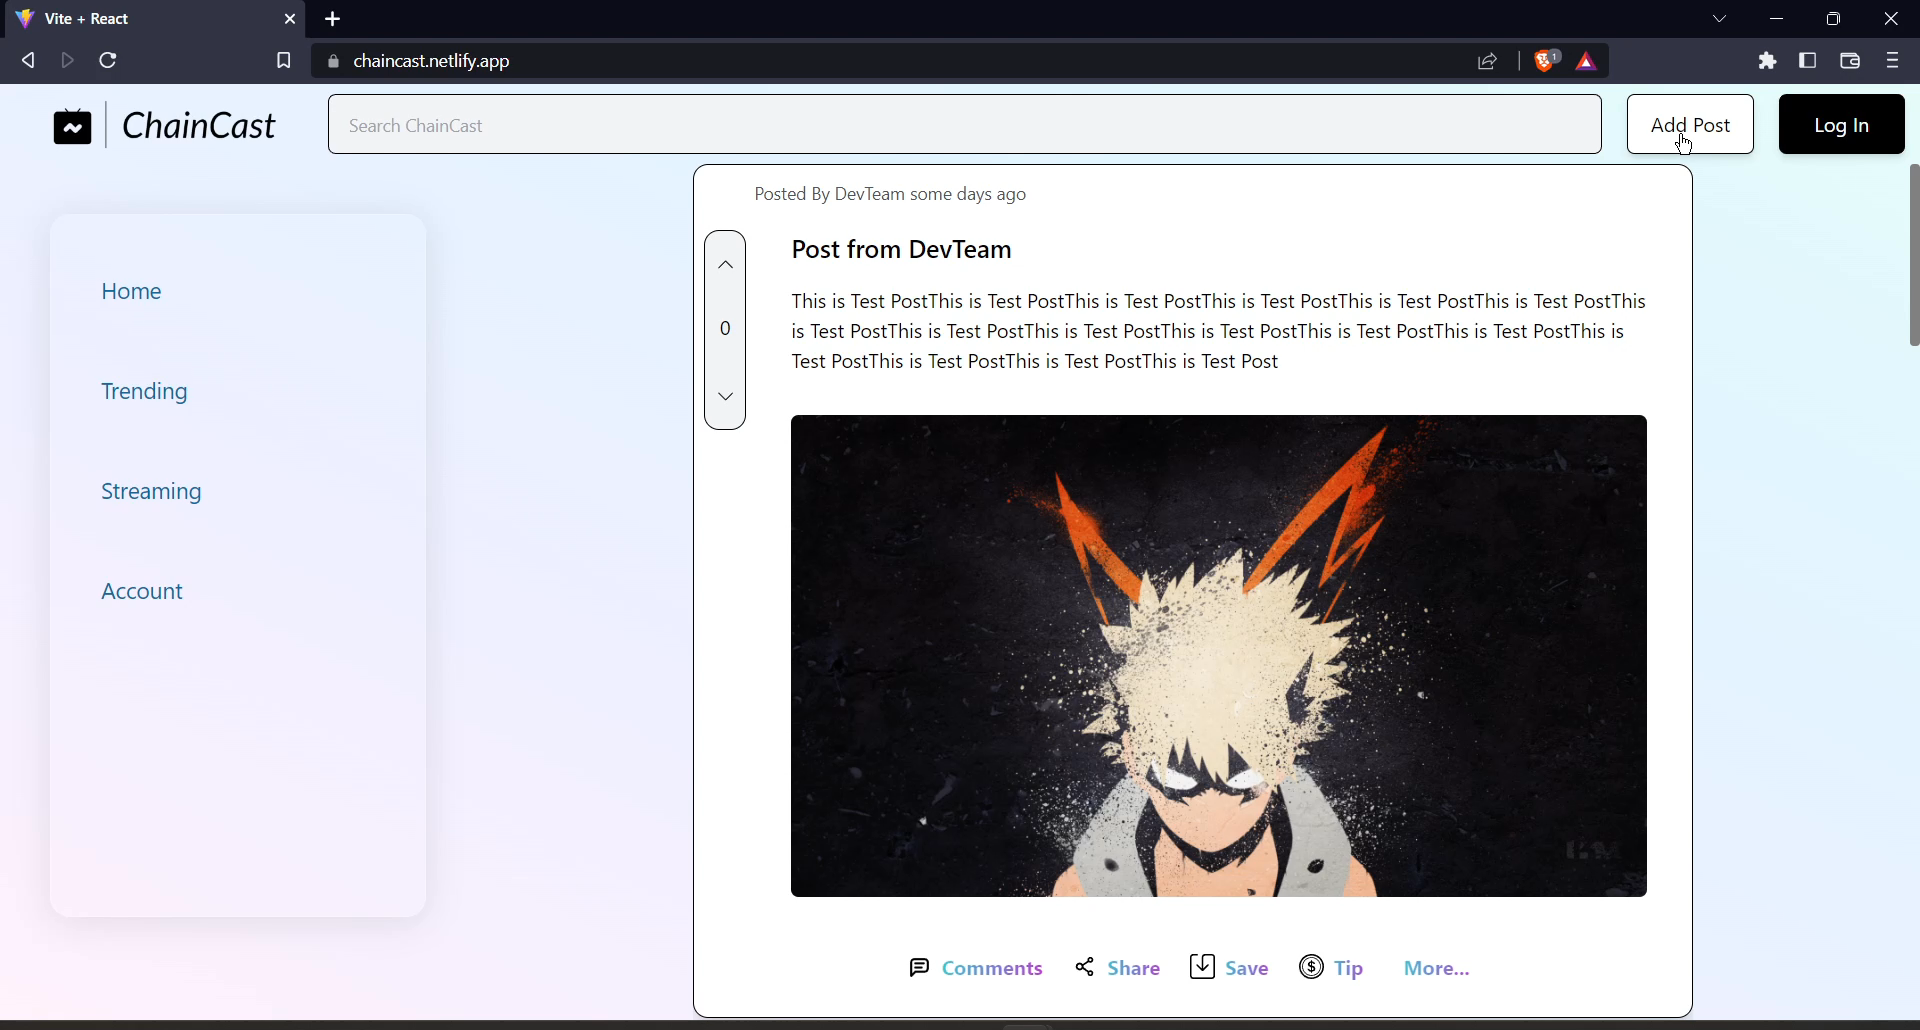The width and height of the screenshot is (1920, 1030).
Task: Upvote the DevTeam post
Action: pyautogui.click(x=726, y=265)
